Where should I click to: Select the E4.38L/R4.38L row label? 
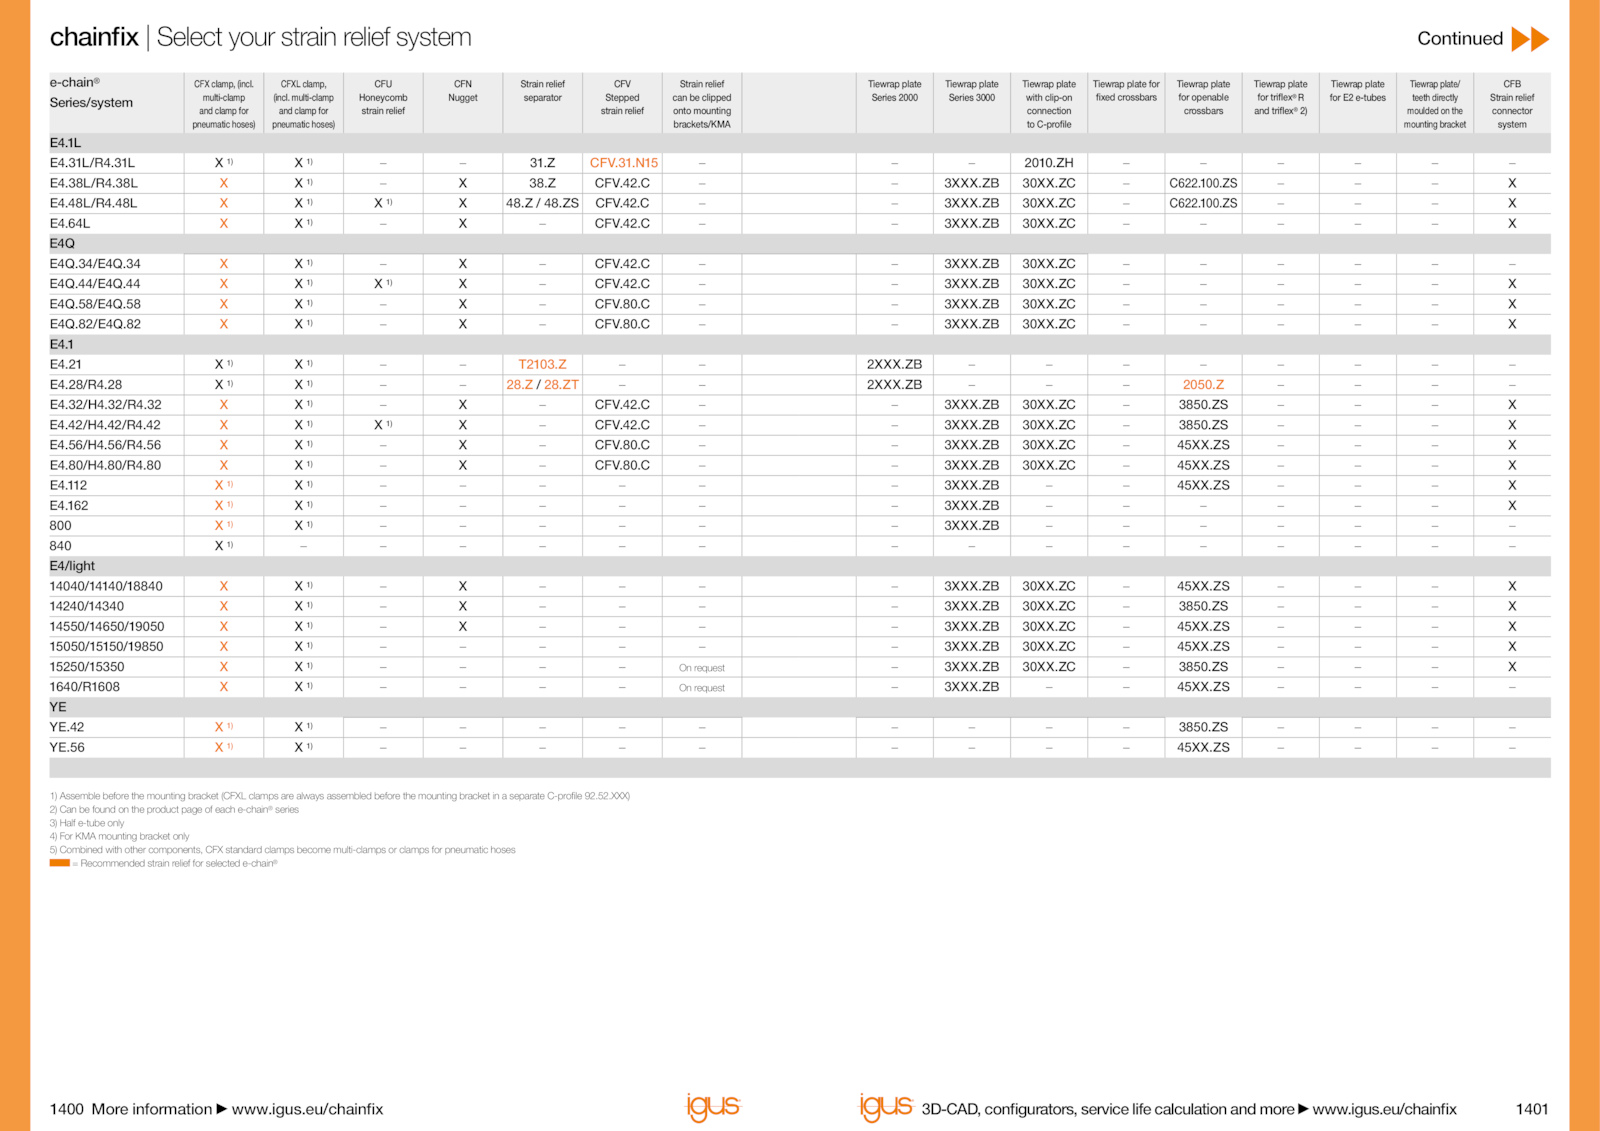pyautogui.click(x=94, y=183)
